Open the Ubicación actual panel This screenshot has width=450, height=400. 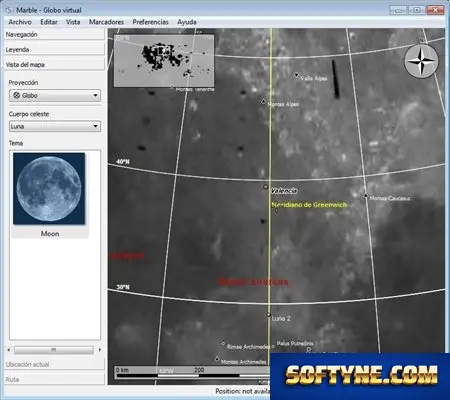(54, 364)
